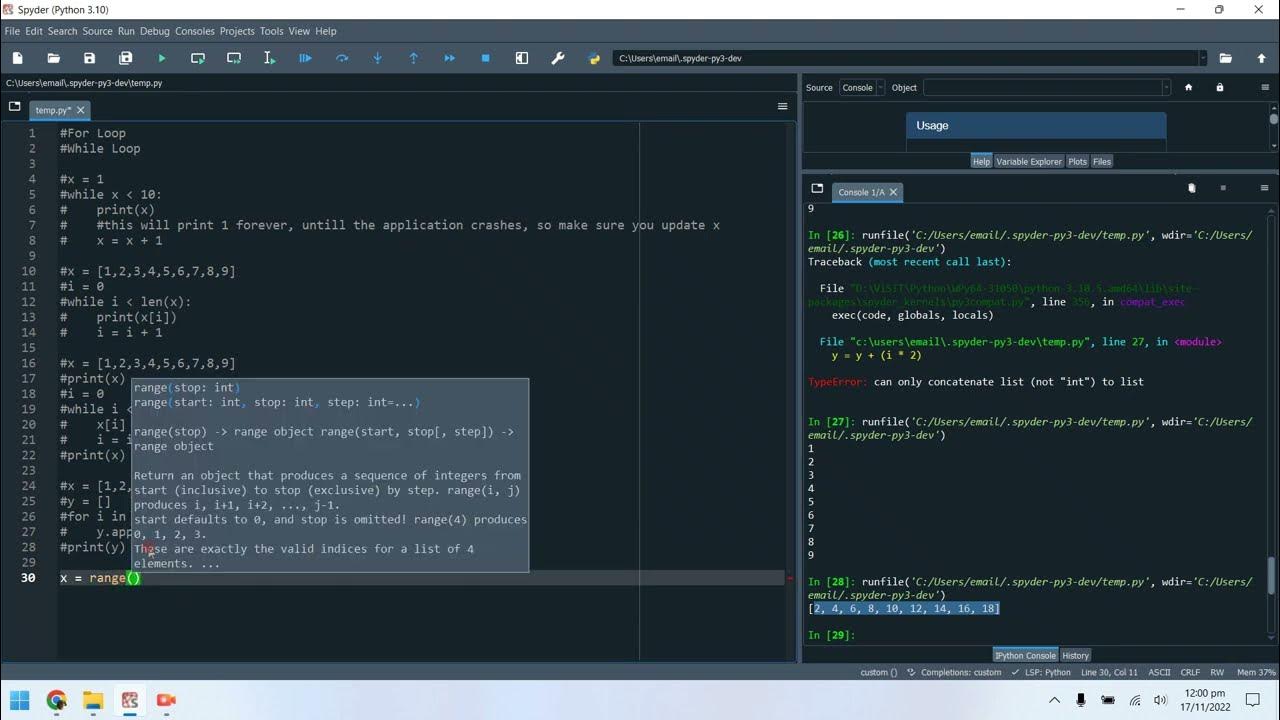This screenshot has height=720, width=1280.
Task: Maximize current pane toolbar icon
Action: pyautogui.click(x=522, y=58)
